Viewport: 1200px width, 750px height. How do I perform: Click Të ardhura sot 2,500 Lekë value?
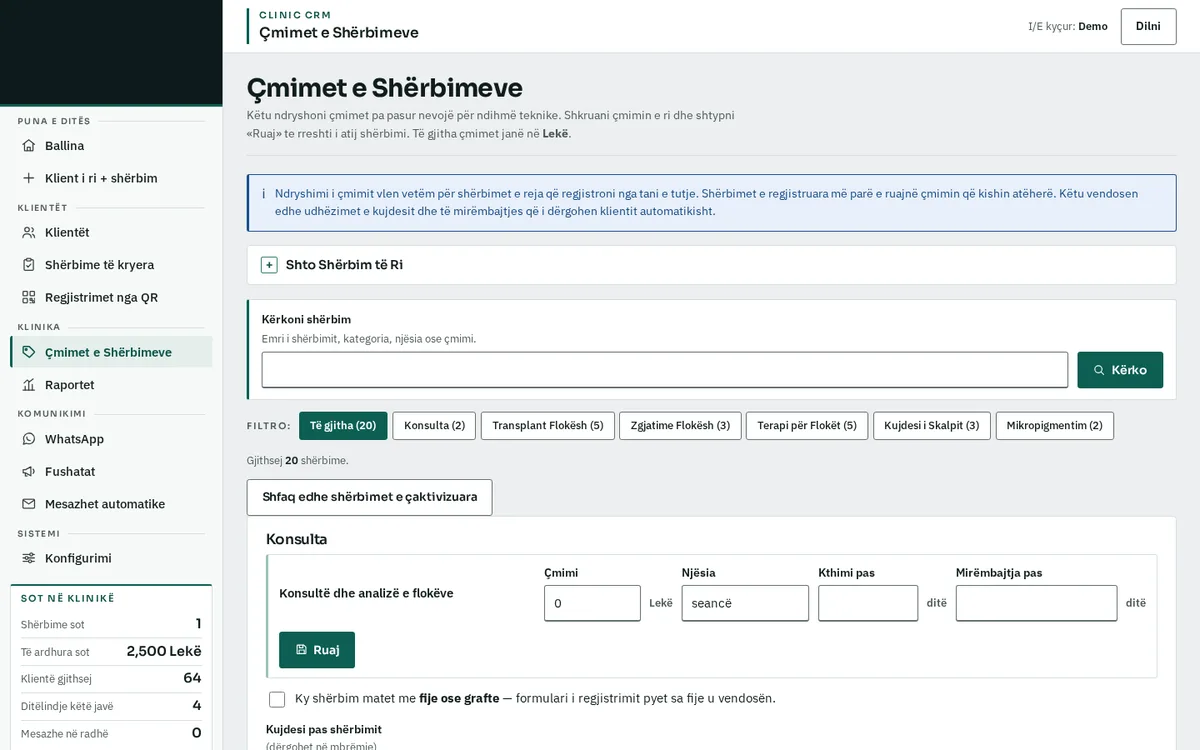pos(164,651)
